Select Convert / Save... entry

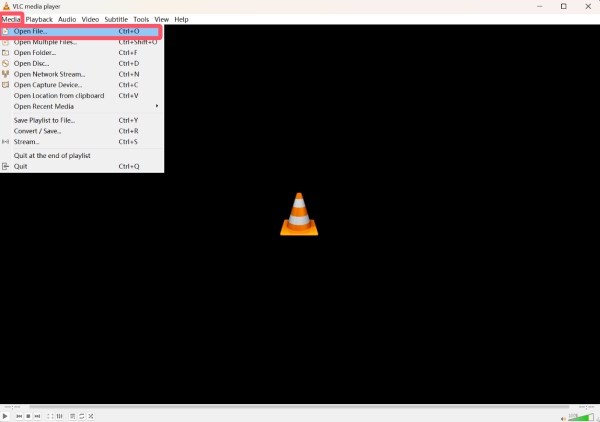coord(82,131)
